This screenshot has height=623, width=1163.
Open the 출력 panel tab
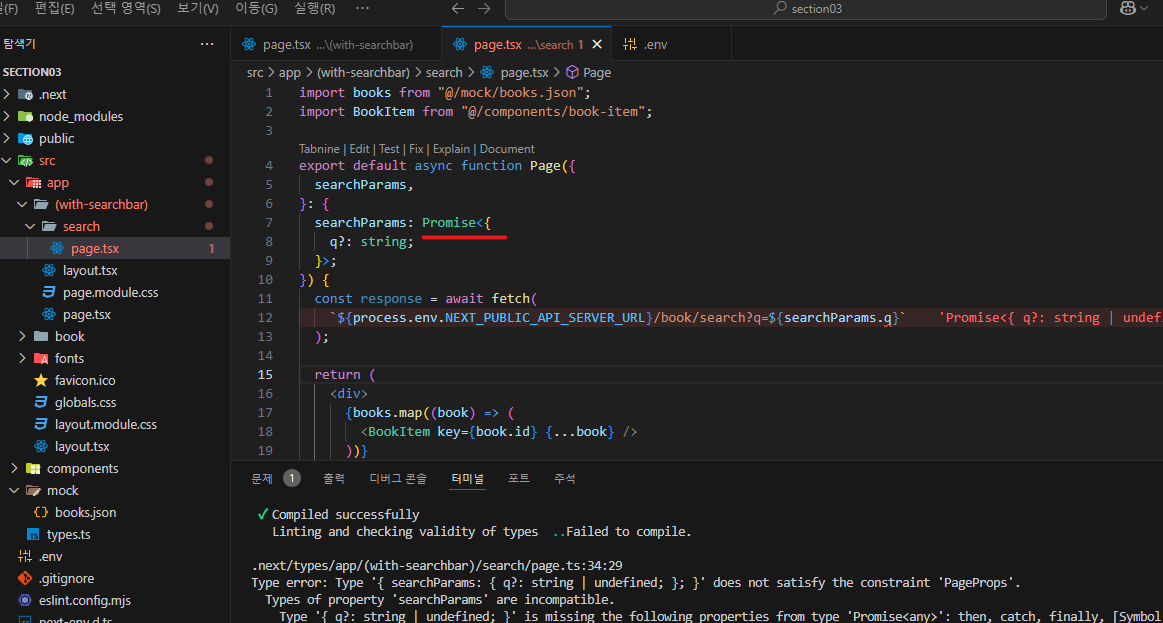point(334,478)
